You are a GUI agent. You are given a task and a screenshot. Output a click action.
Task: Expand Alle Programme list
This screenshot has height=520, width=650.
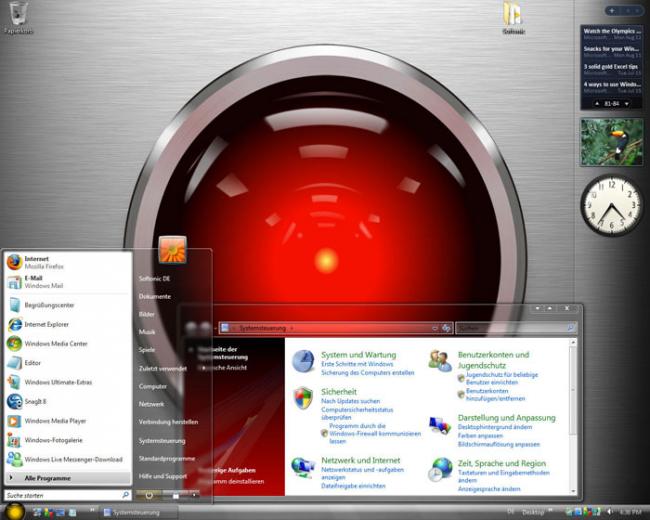tap(68, 478)
